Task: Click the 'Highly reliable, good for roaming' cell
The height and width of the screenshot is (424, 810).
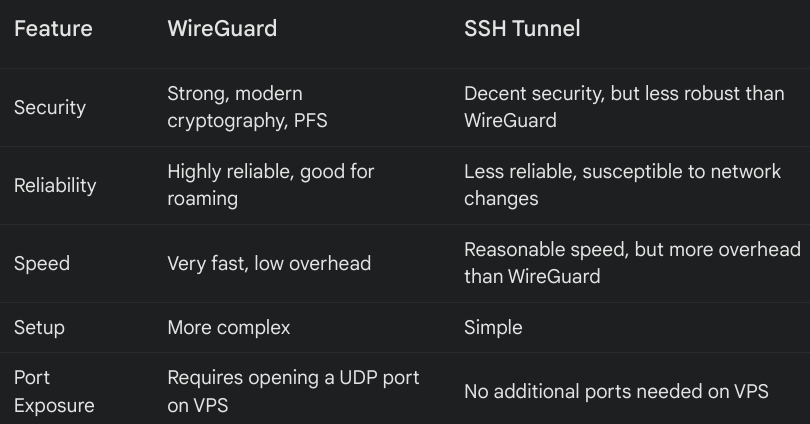Action: (270, 185)
